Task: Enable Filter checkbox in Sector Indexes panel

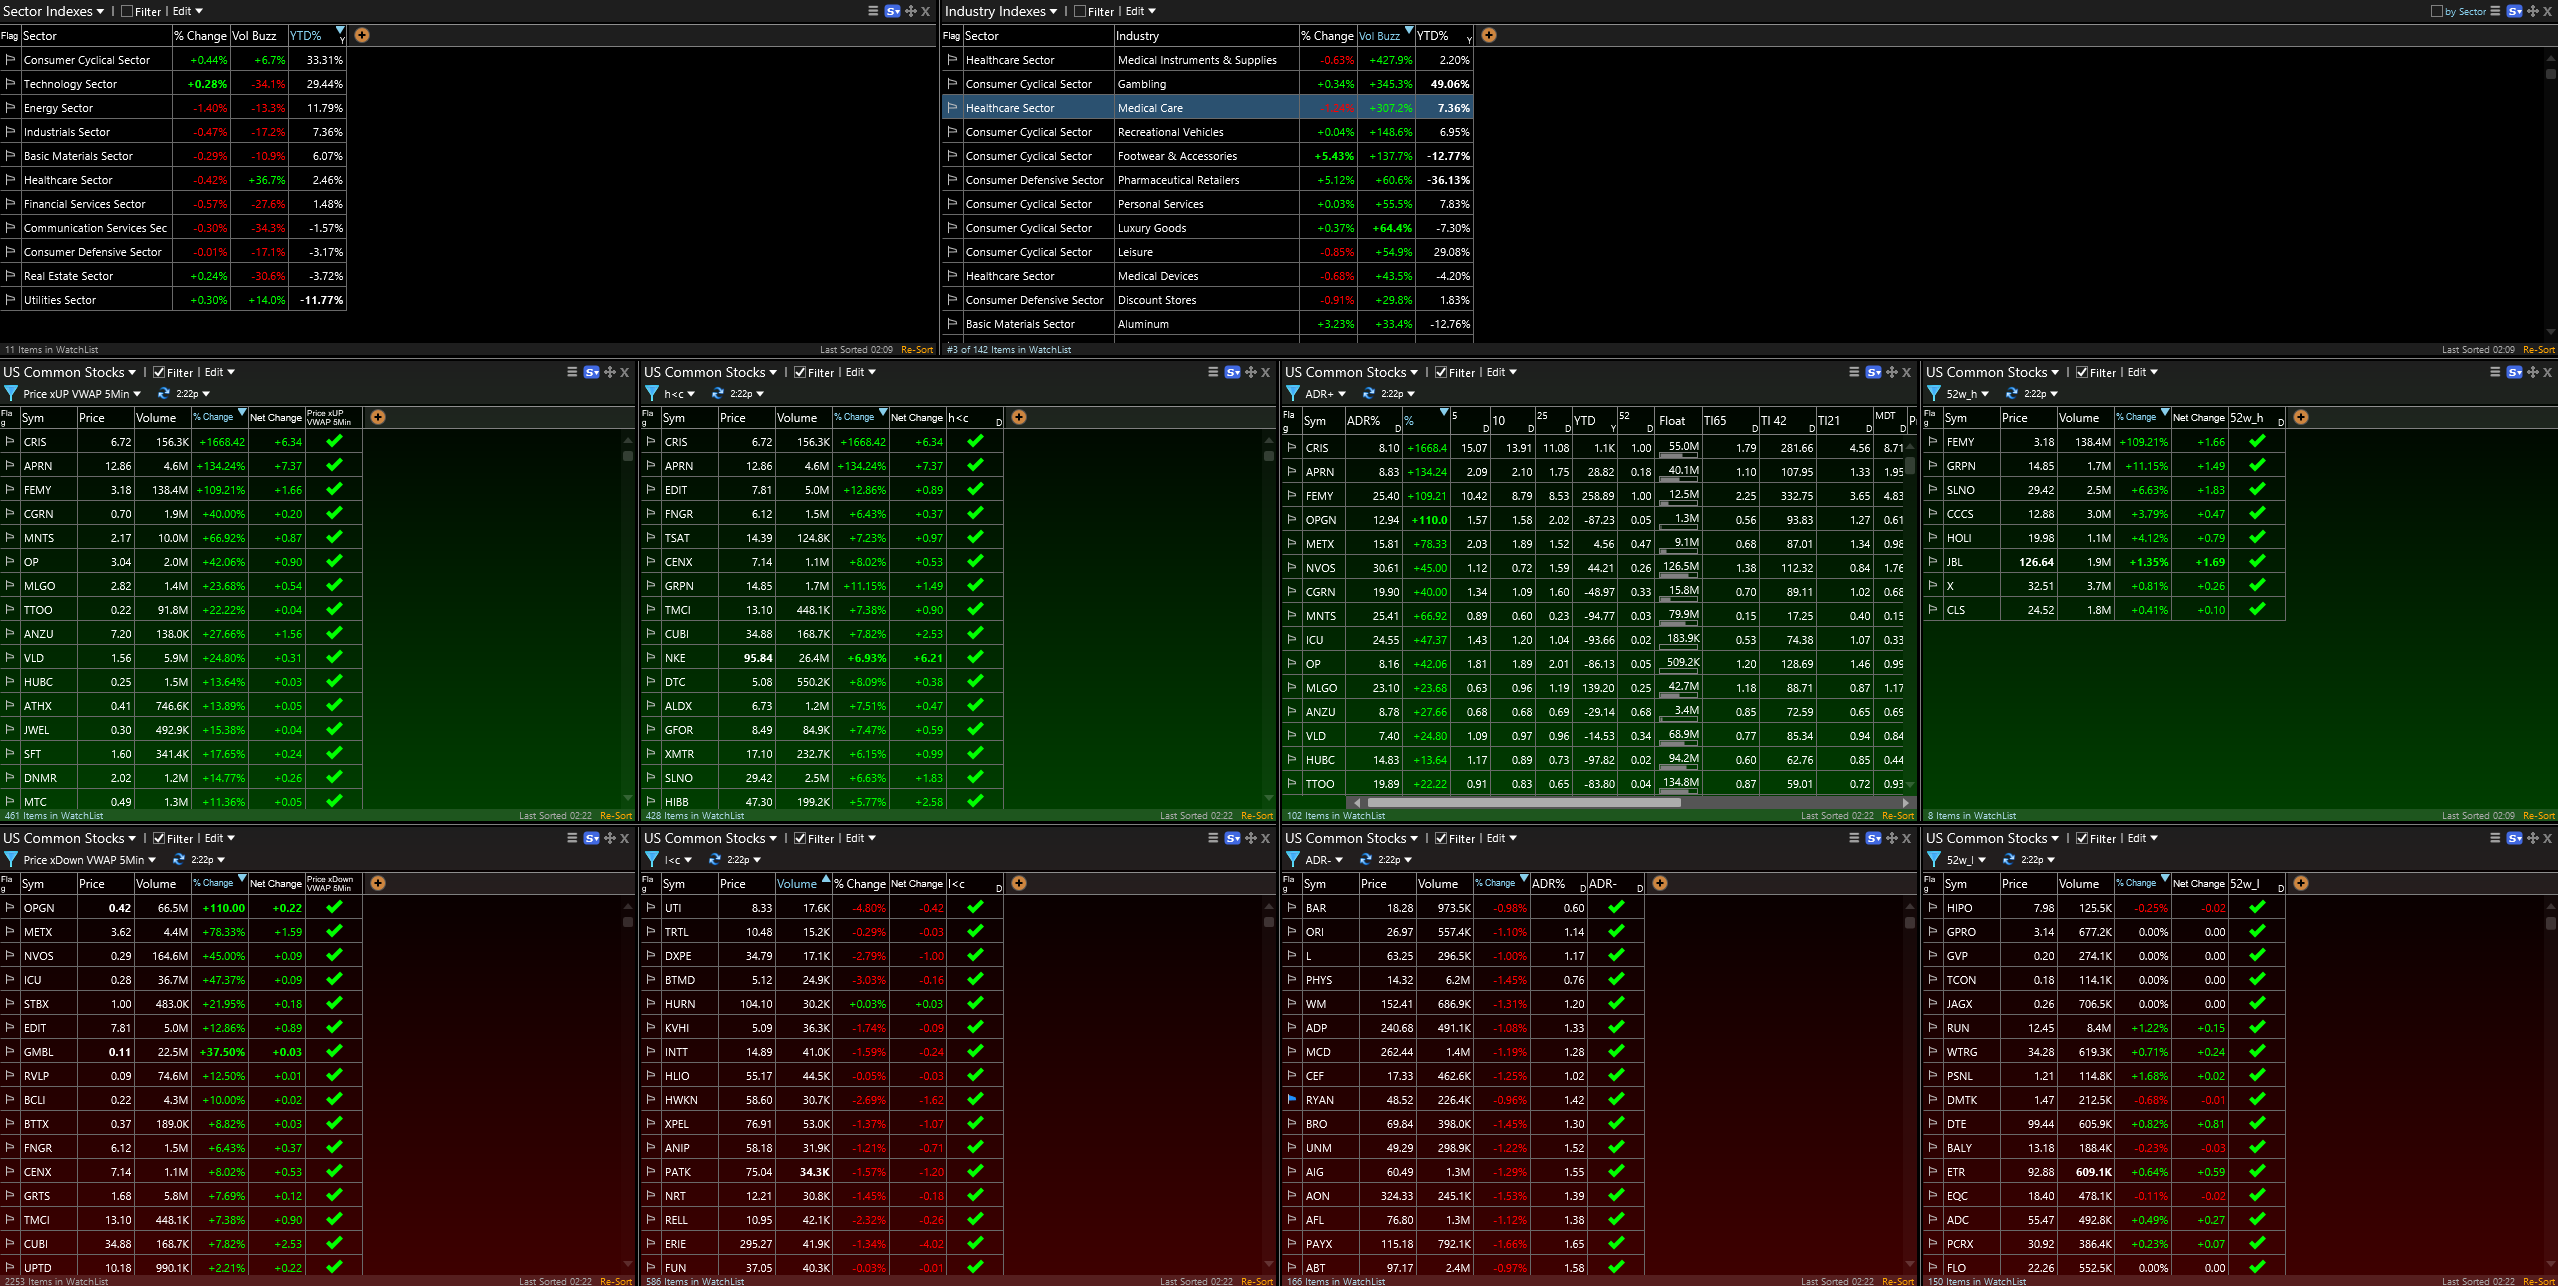Action: (x=127, y=12)
